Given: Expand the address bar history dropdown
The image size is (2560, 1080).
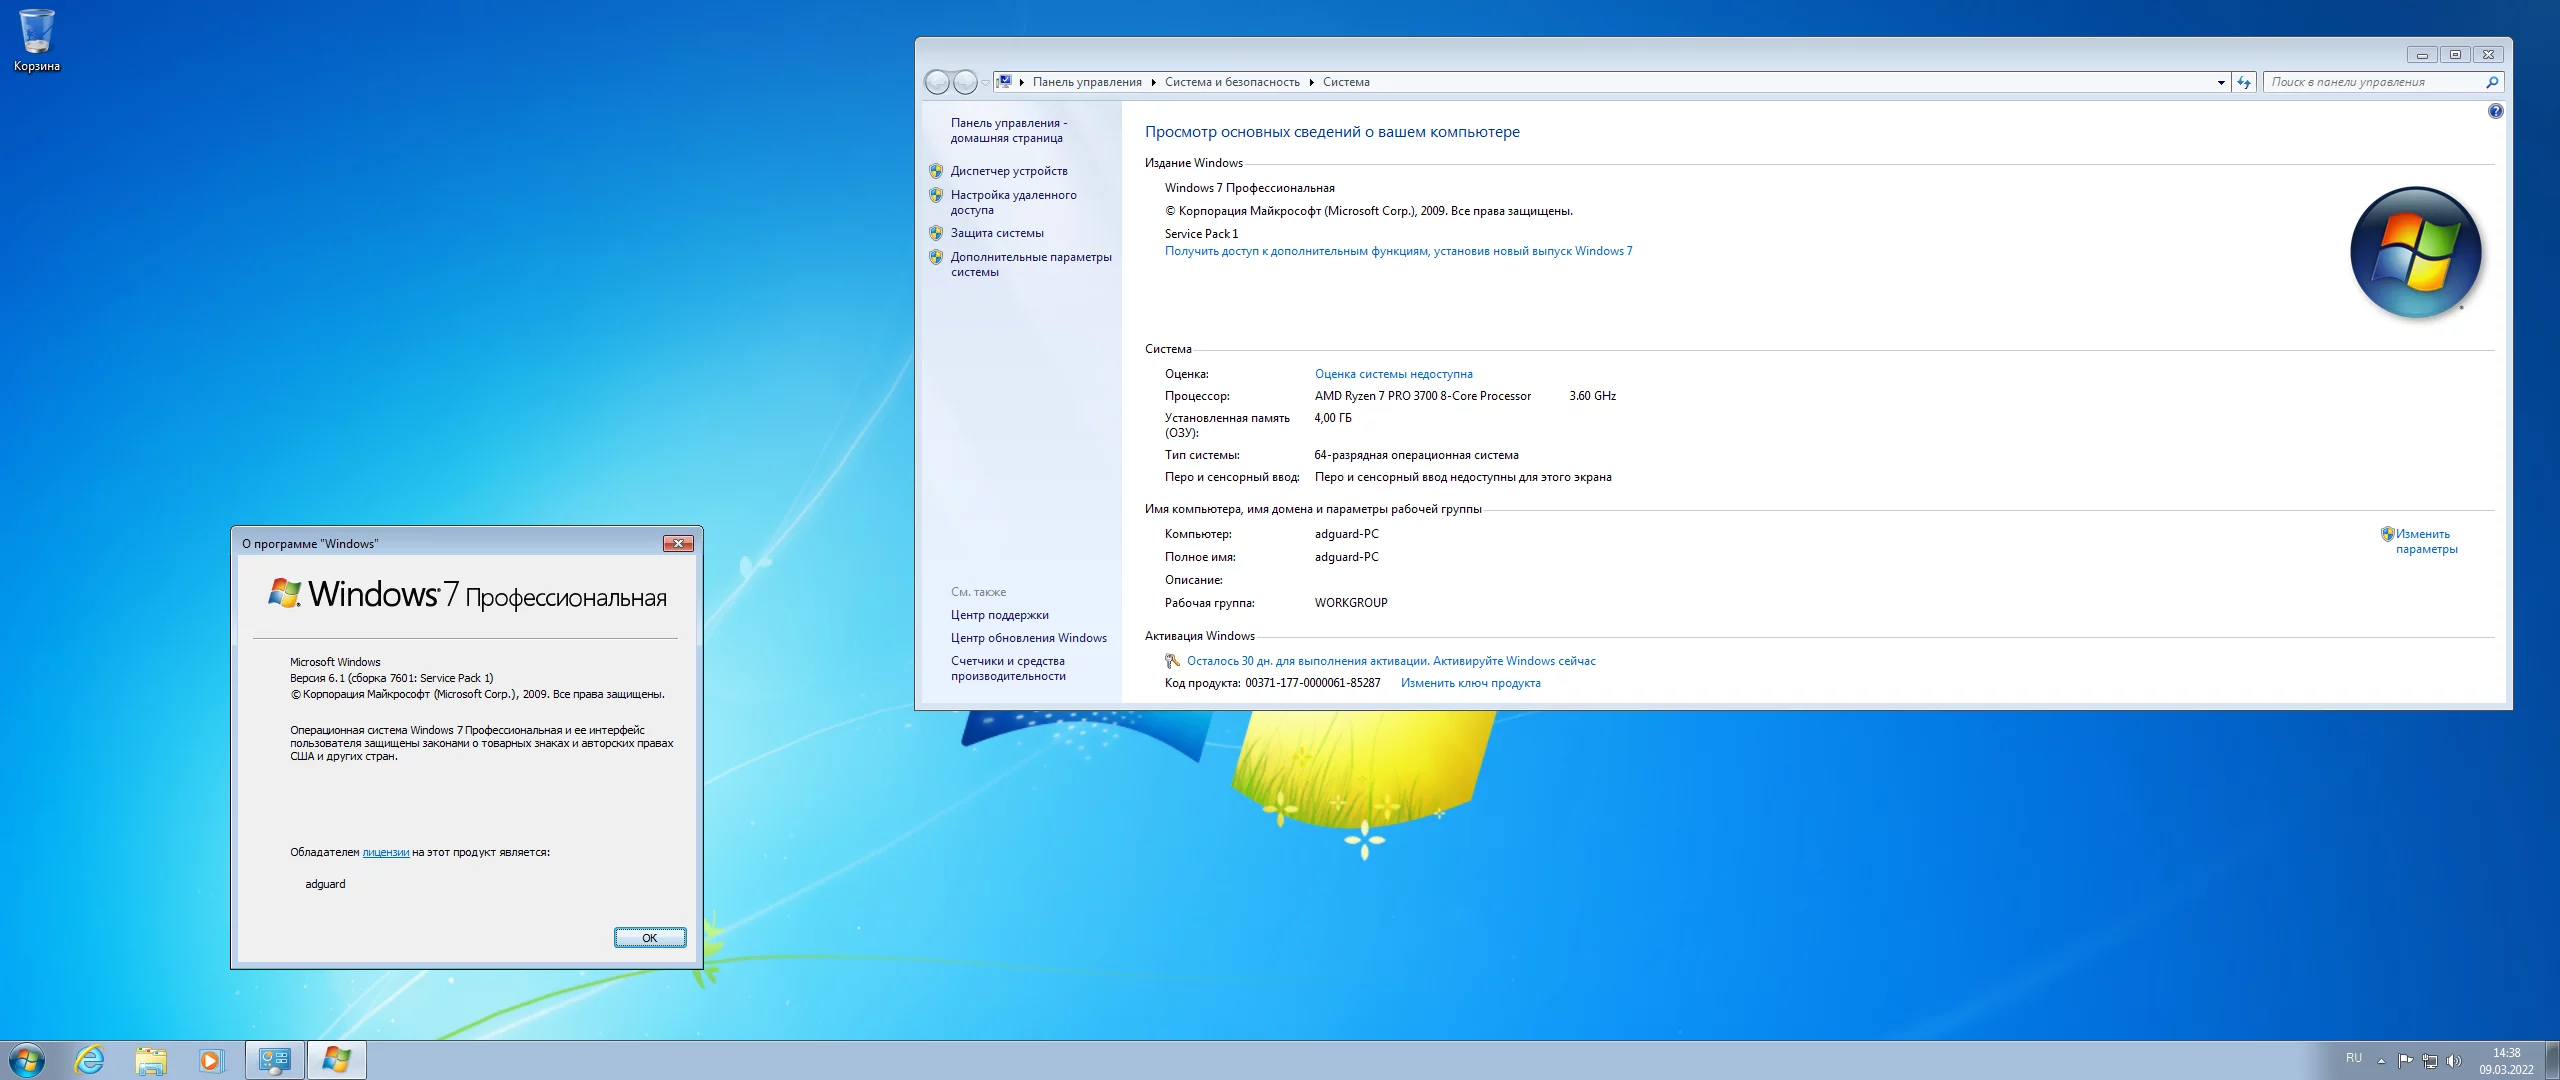Looking at the screenshot, I should coord(2221,82).
